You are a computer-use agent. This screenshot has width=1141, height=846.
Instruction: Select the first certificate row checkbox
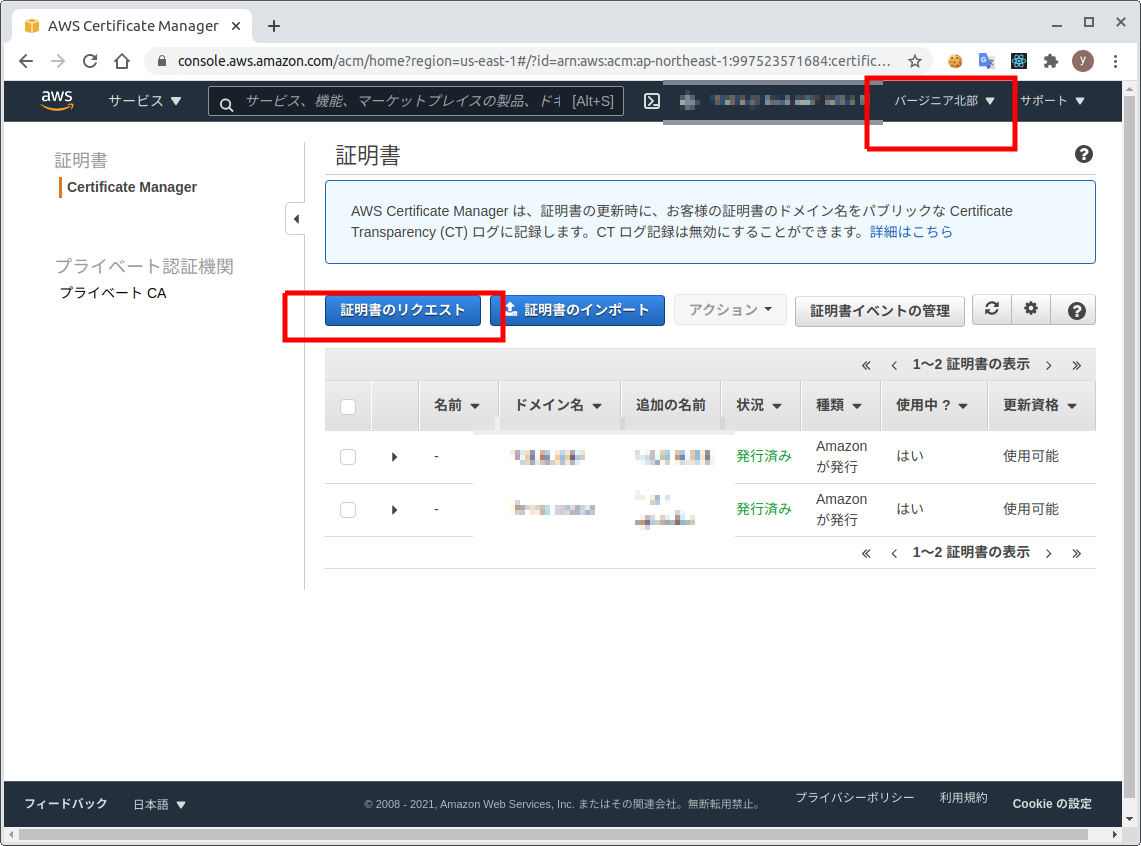(348, 457)
